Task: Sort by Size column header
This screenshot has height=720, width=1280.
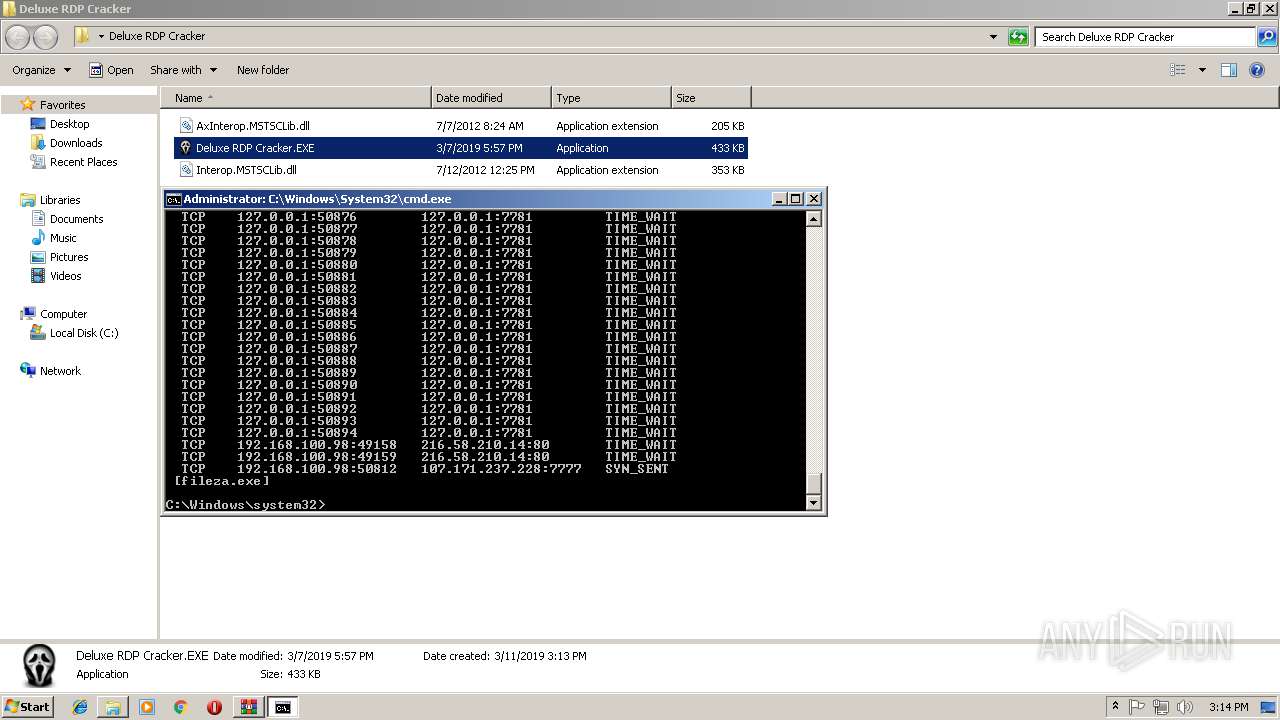Action: click(711, 98)
